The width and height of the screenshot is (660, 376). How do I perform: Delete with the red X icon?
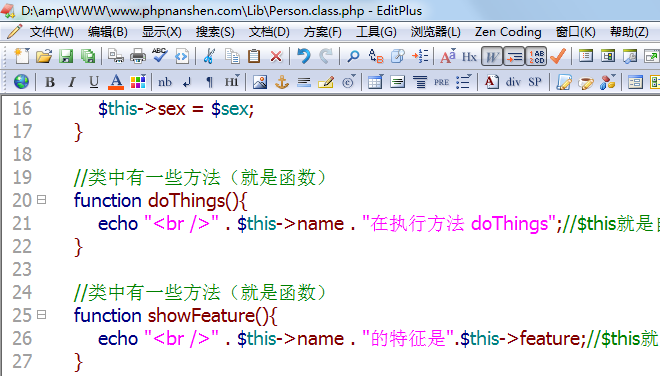(x=276, y=56)
